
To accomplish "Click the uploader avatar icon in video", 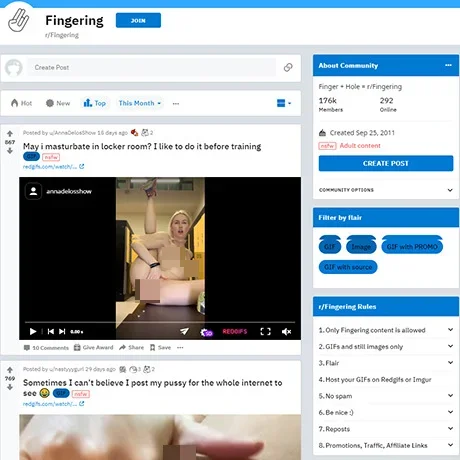I will pyautogui.click(x=33, y=191).
